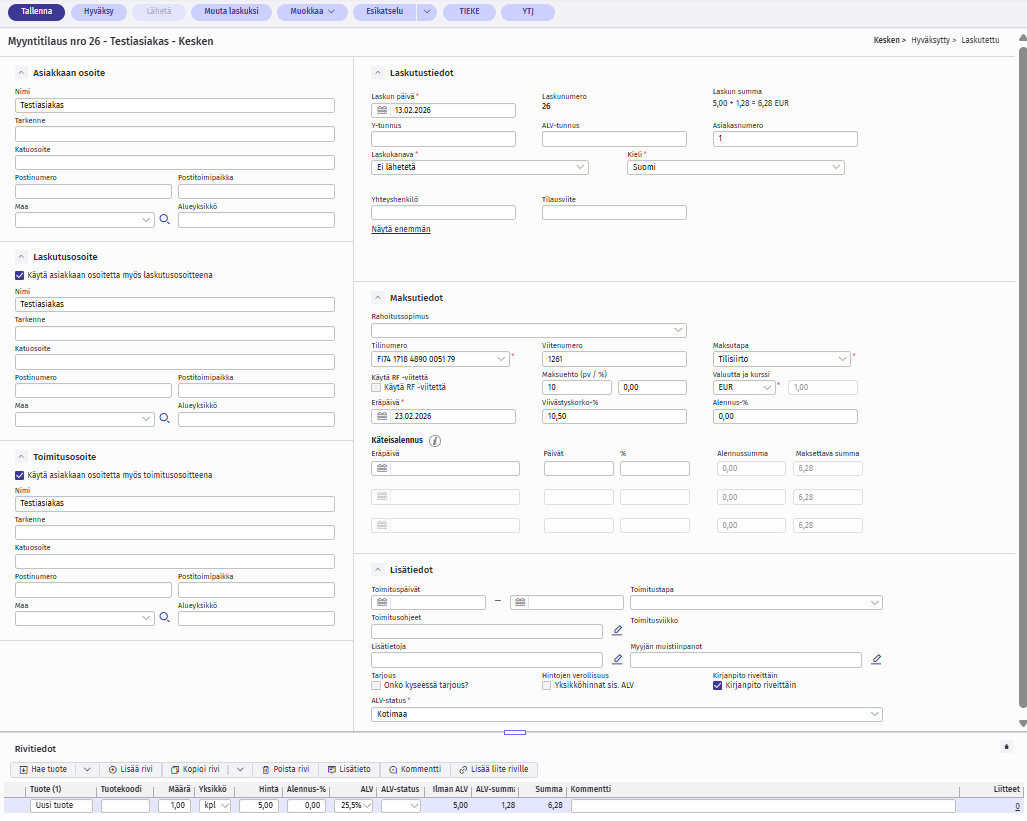Enable the Onko kyseessä tarjous checkbox
Screen dimensions: 1027x821
pos(377,686)
